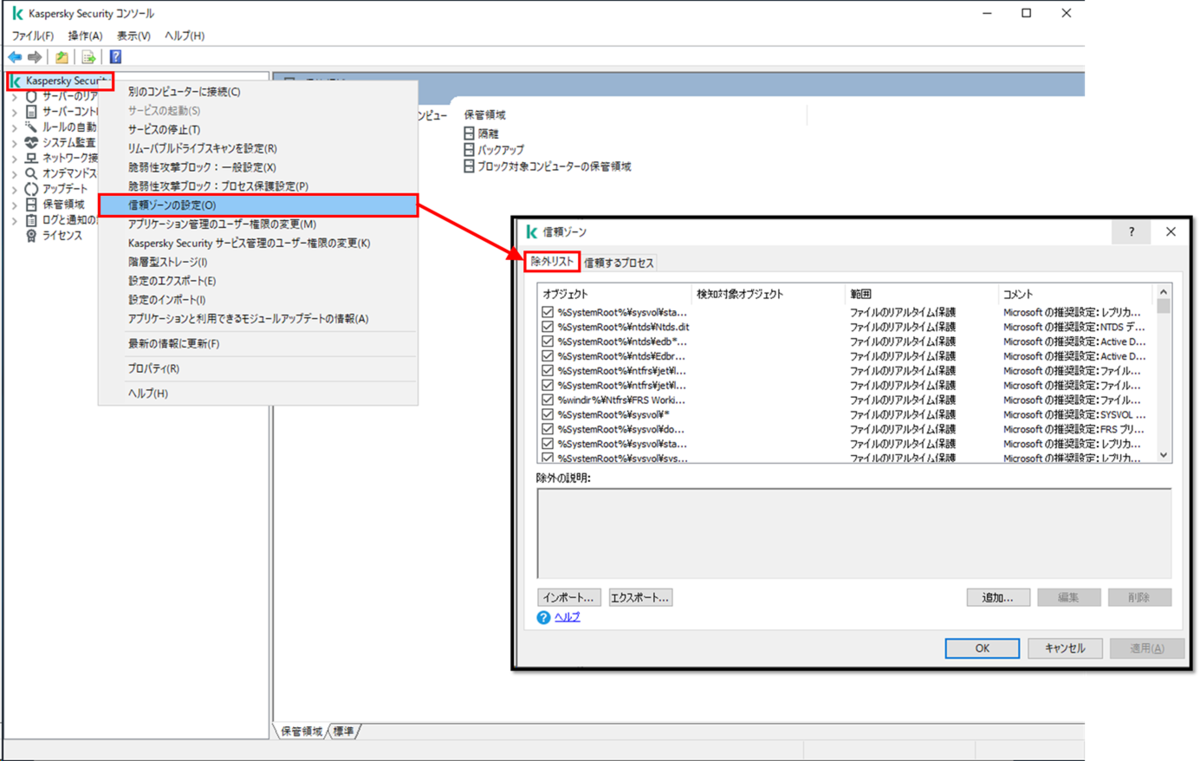Image resolution: width=1200 pixels, height=761 pixels.
Task: Click the ルールの自動 node icon
Action: (x=31, y=127)
